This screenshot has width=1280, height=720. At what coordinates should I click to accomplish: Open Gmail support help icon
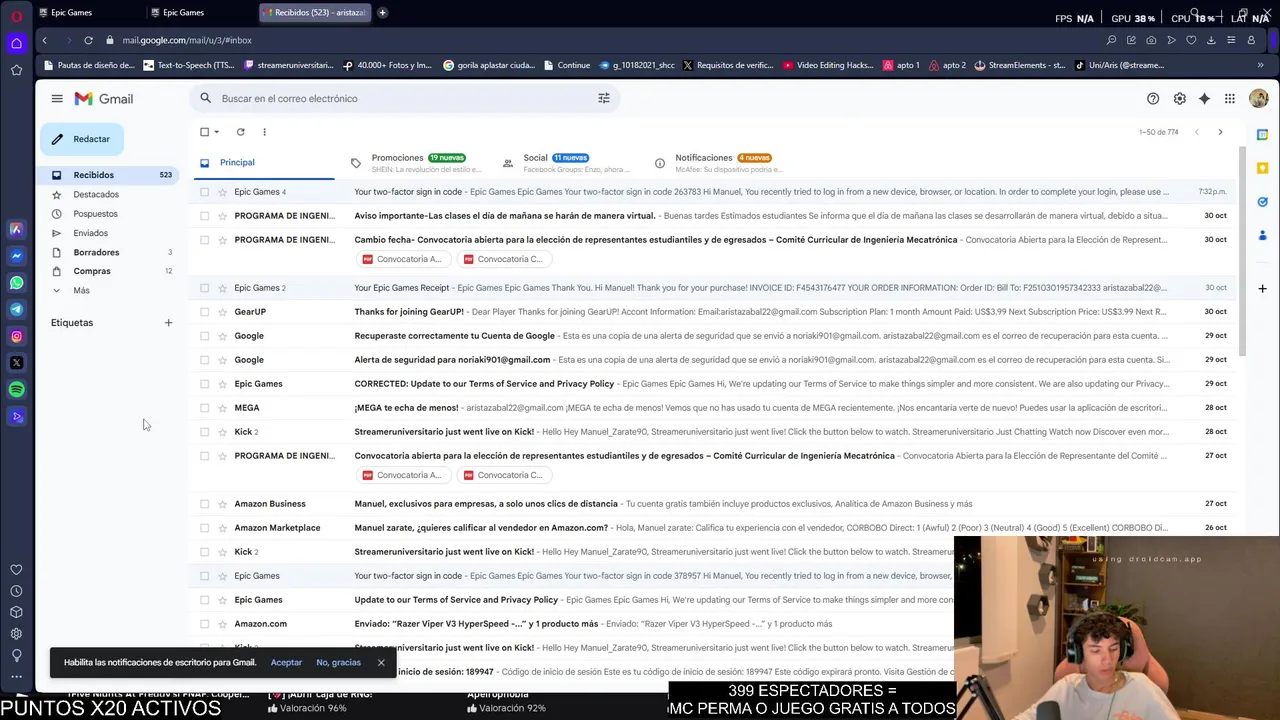click(x=1153, y=98)
